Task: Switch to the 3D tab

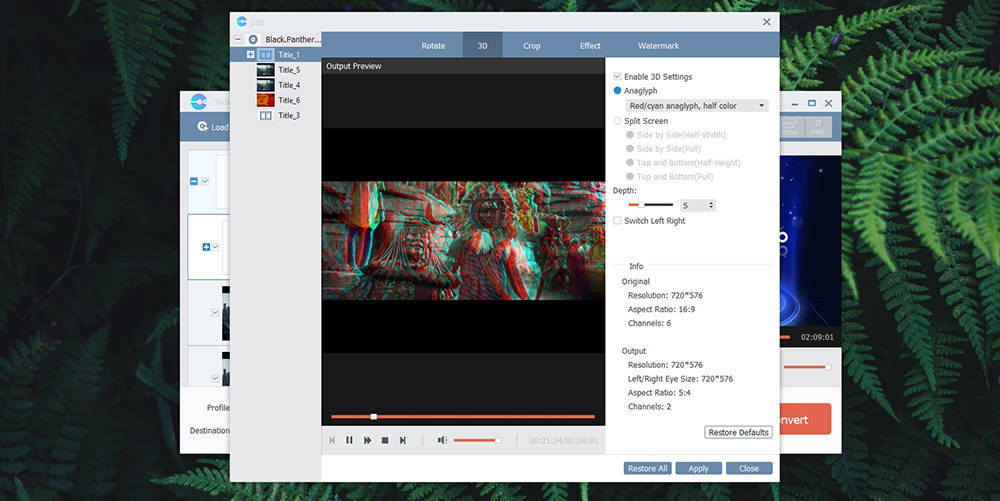Action: pyautogui.click(x=483, y=45)
